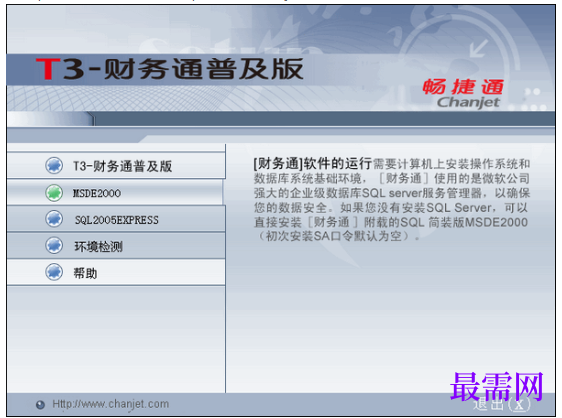
Task: Run the 环境检测 environment check
Action: [x=116, y=246]
